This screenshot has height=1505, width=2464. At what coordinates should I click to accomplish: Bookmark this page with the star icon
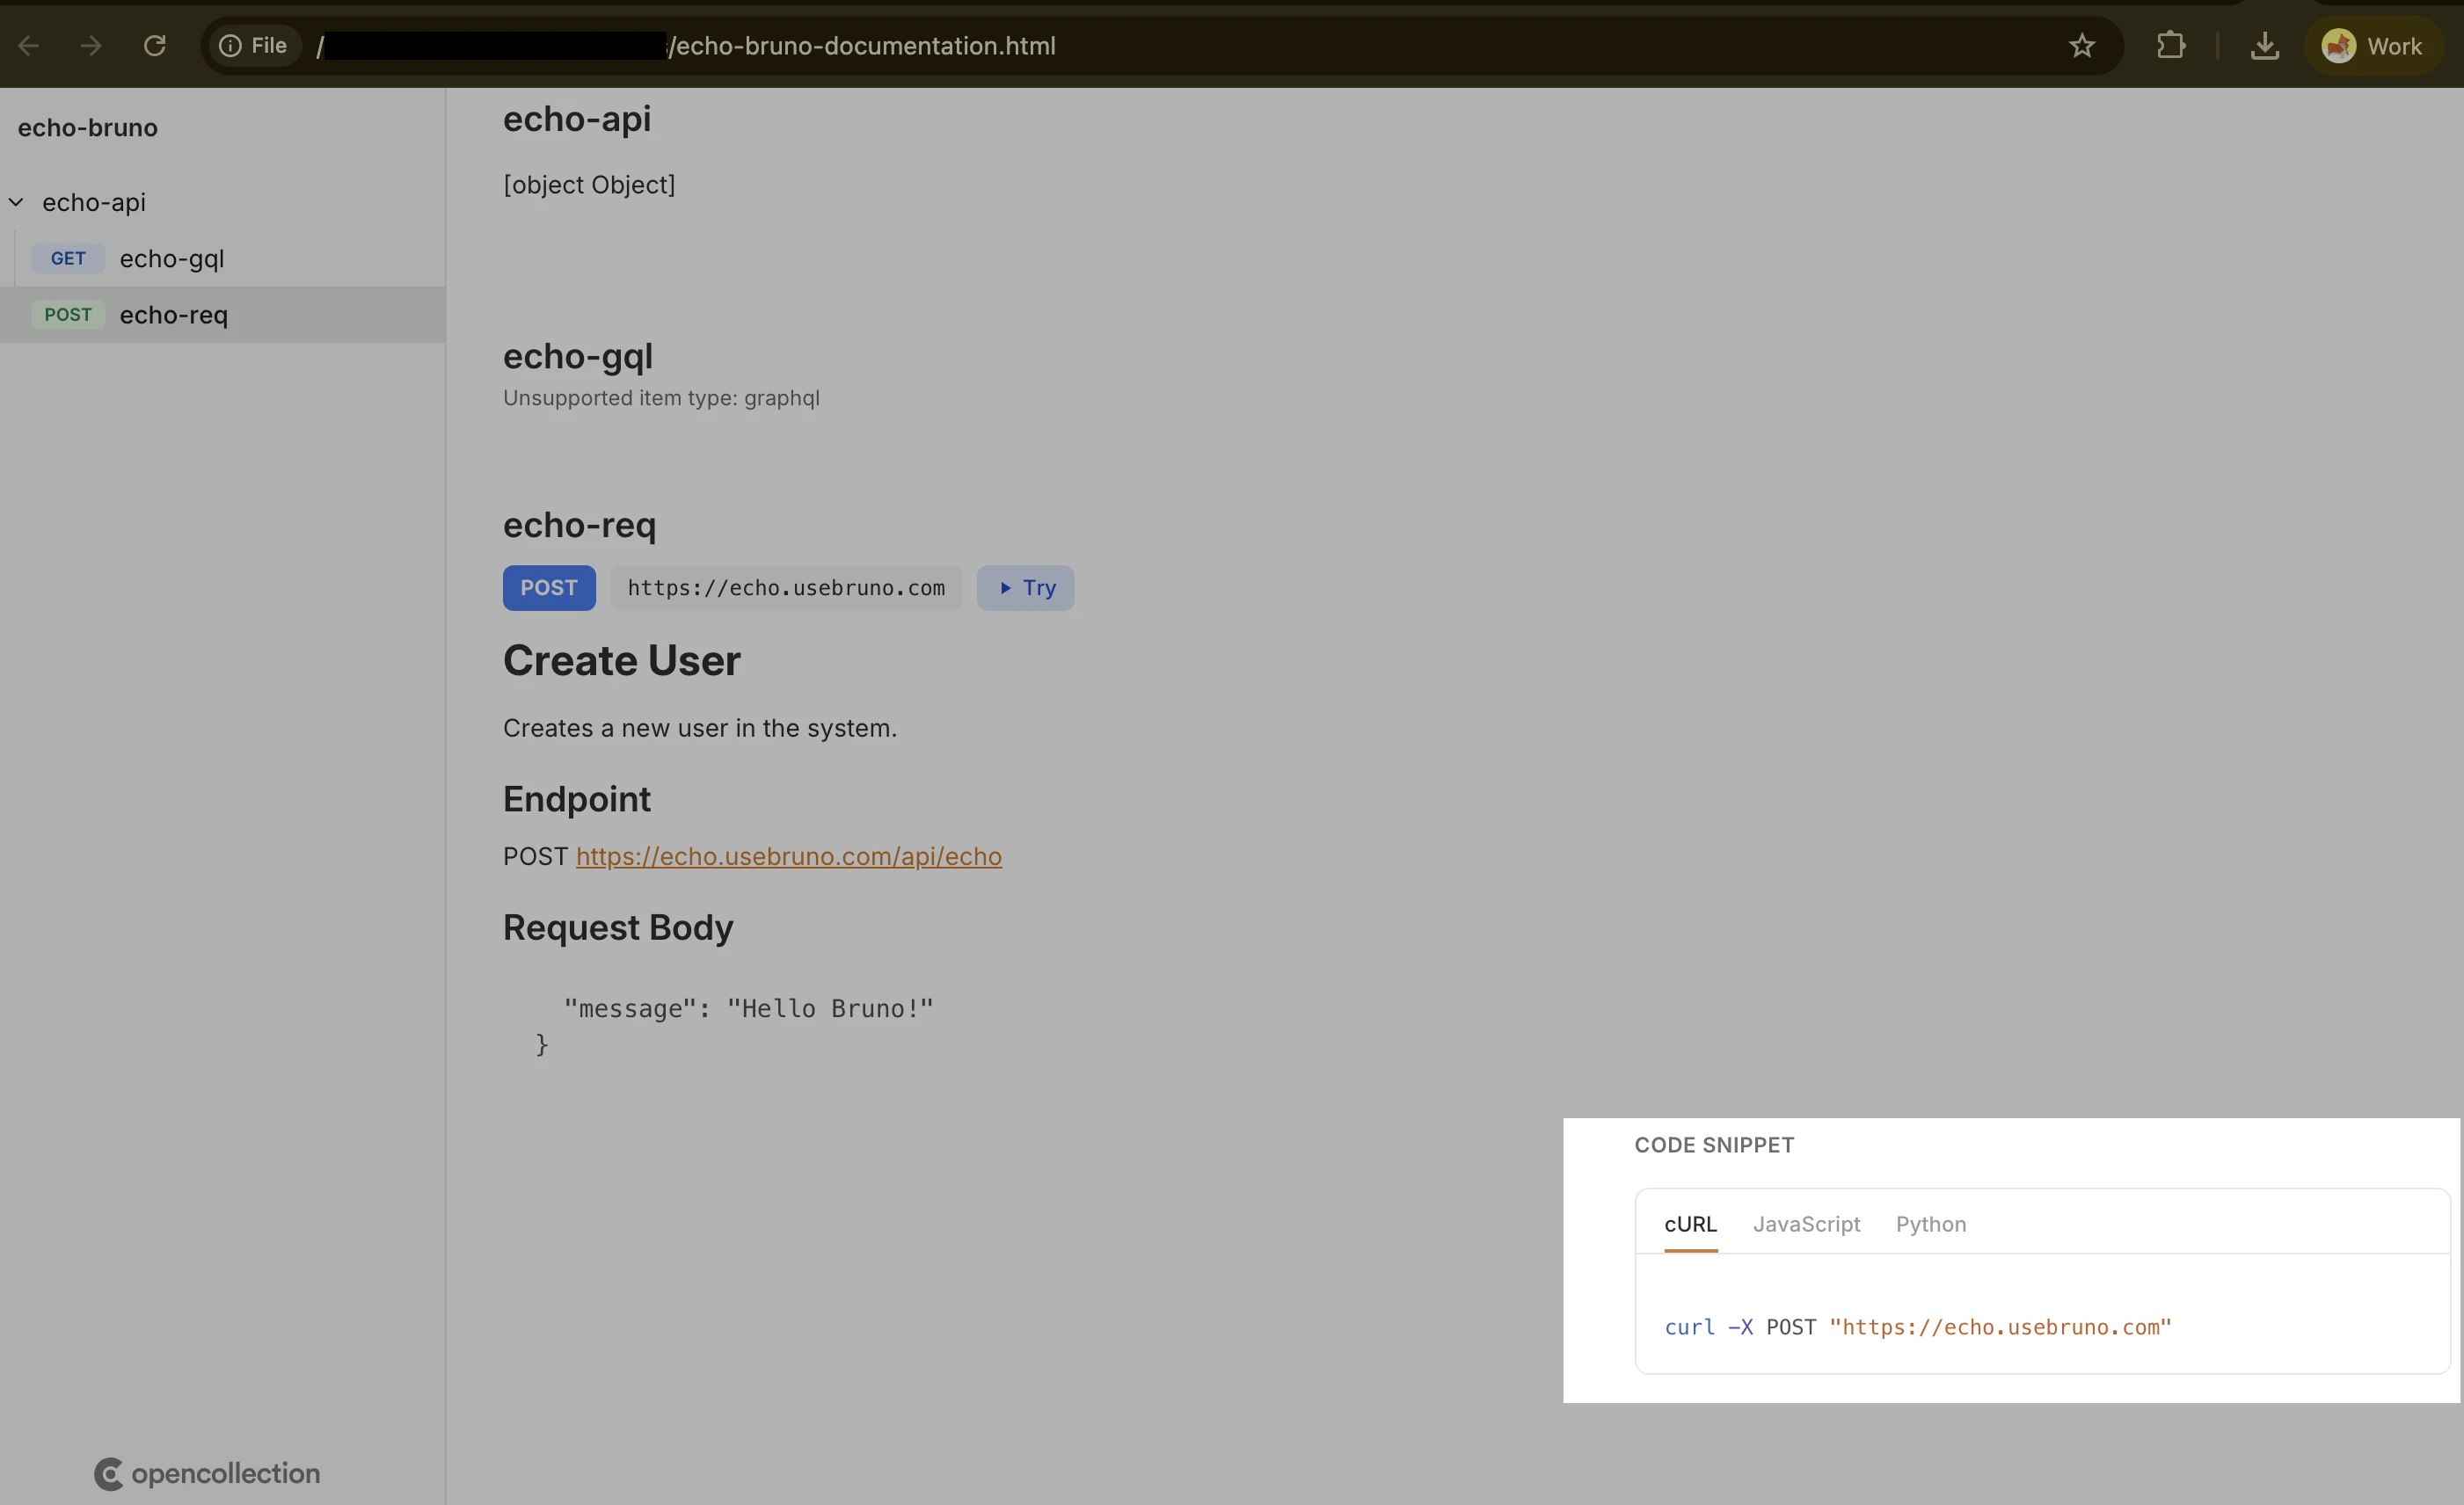[2082, 46]
